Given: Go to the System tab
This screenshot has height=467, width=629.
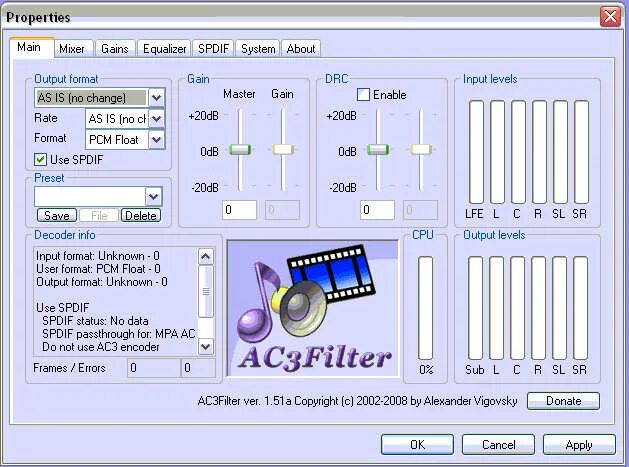Looking at the screenshot, I should (258, 49).
